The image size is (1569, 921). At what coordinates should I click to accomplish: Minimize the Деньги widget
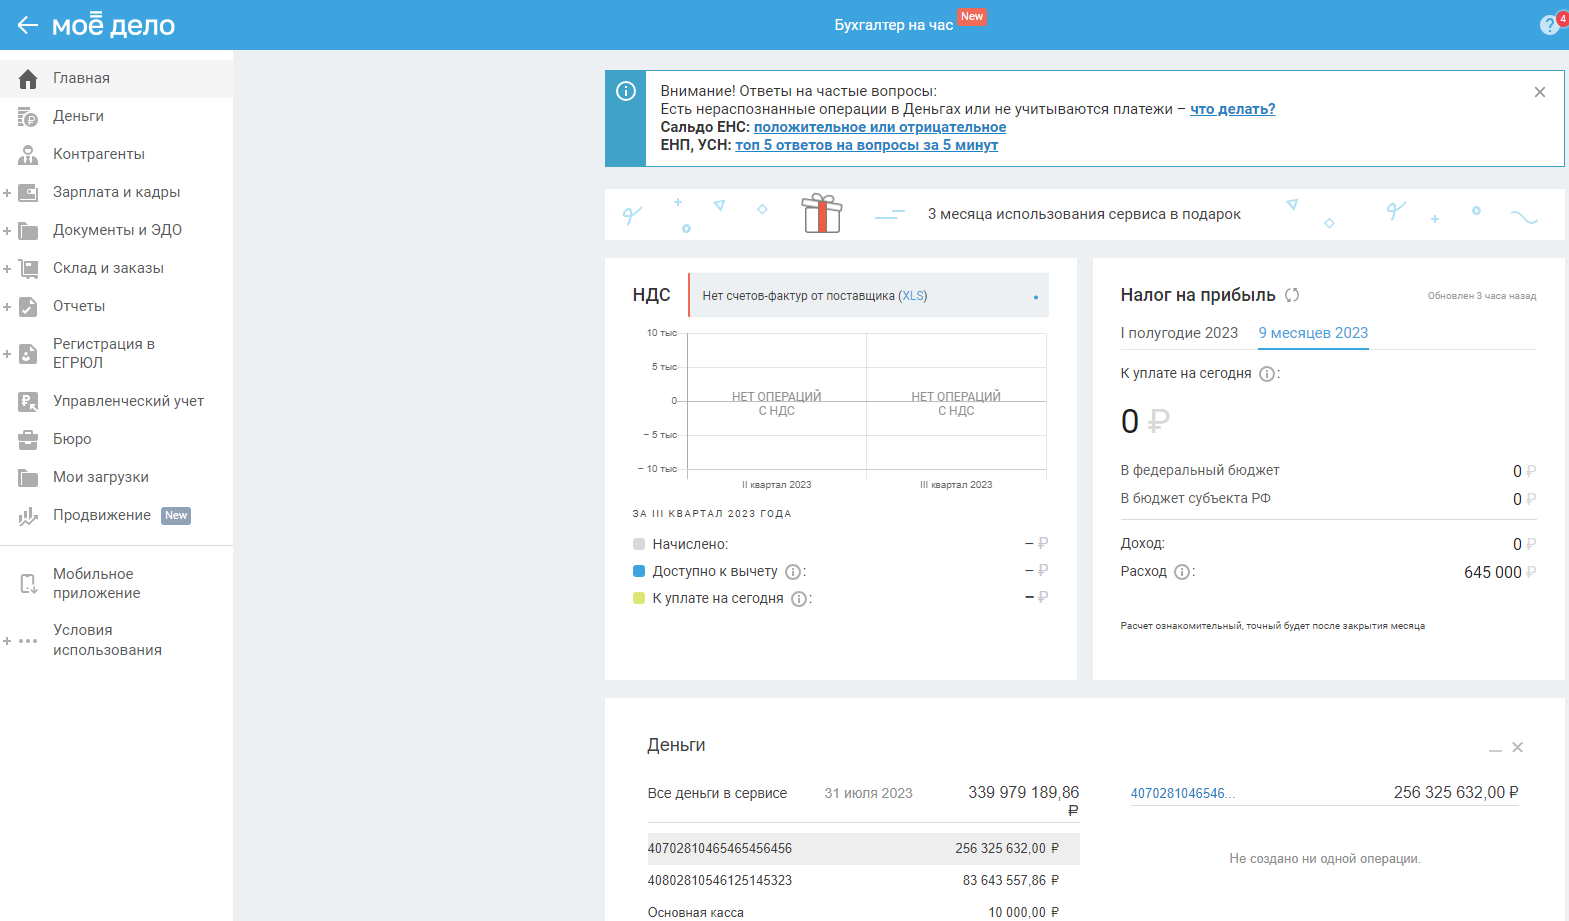pyautogui.click(x=1495, y=748)
